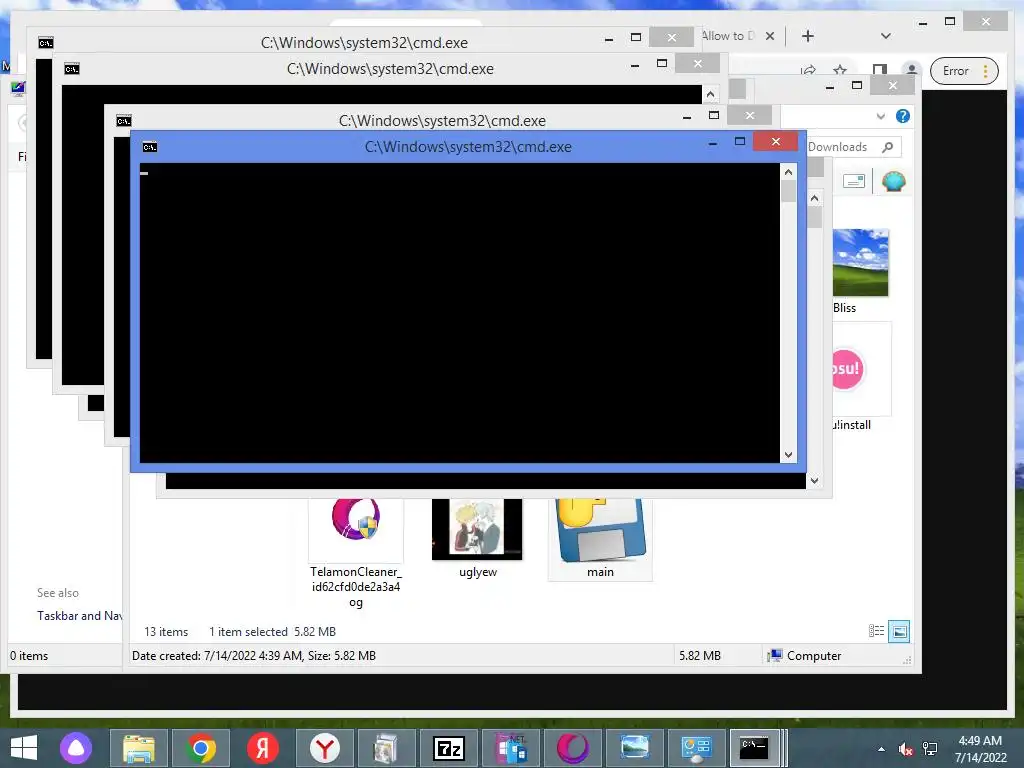Switch to the cmd.exe taskbar button

point(755,748)
